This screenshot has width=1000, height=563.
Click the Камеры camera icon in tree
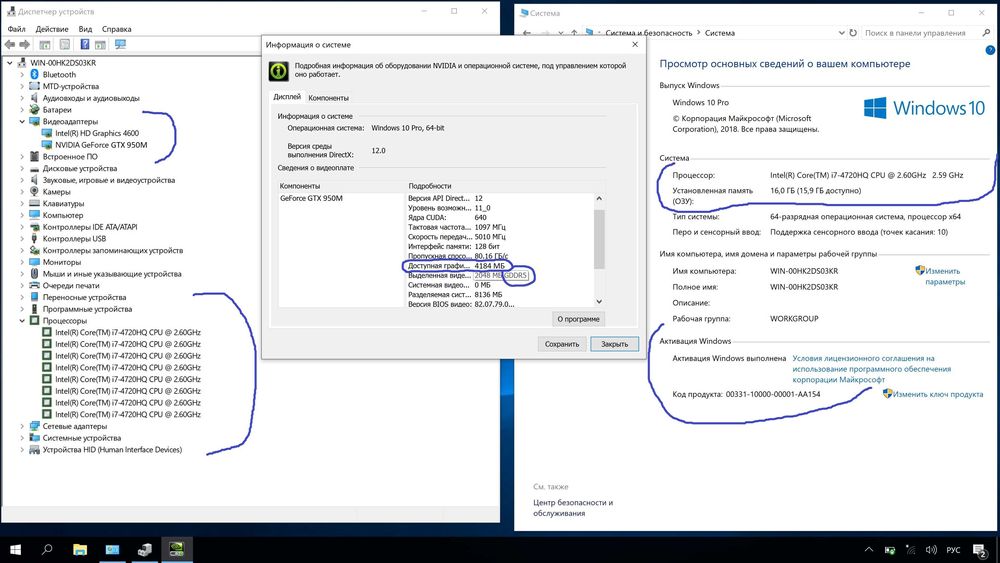click(34, 191)
